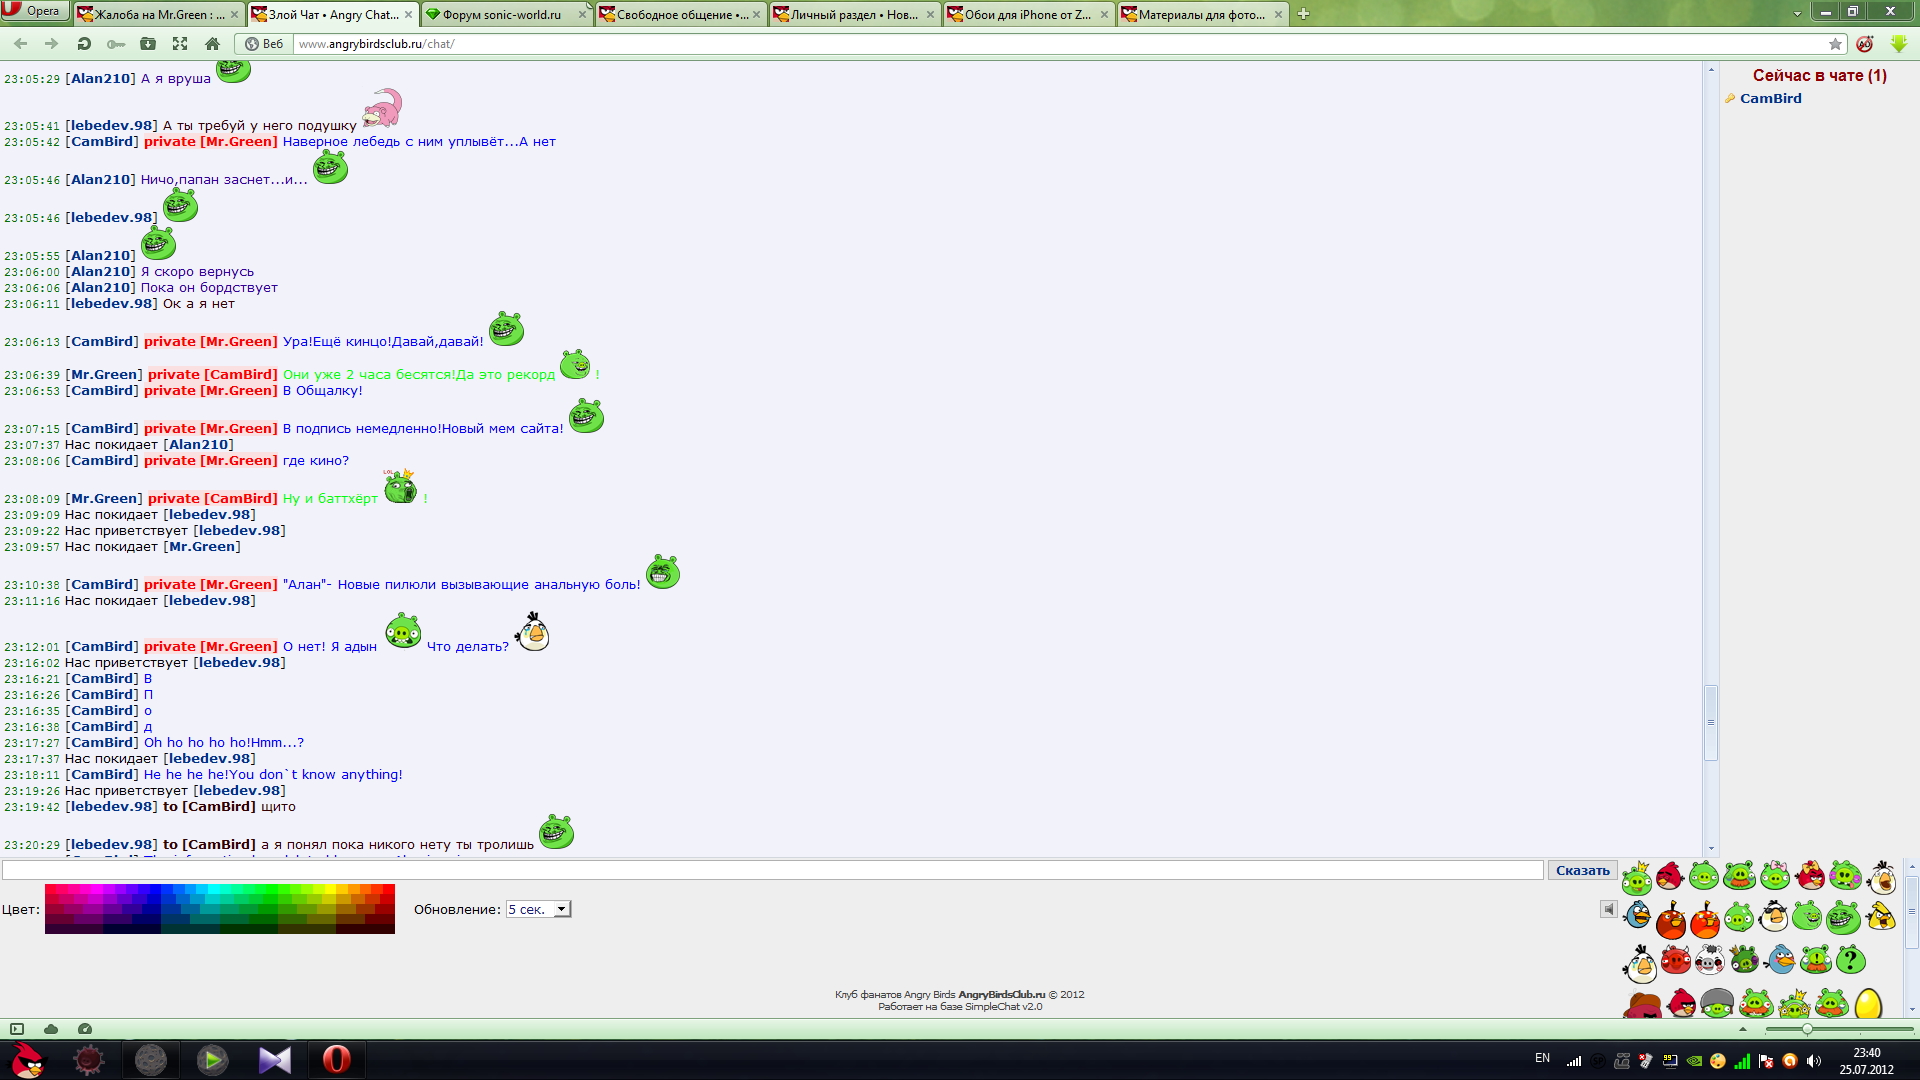Click Opera's reload page icon

pyautogui.click(x=84, y=44)
